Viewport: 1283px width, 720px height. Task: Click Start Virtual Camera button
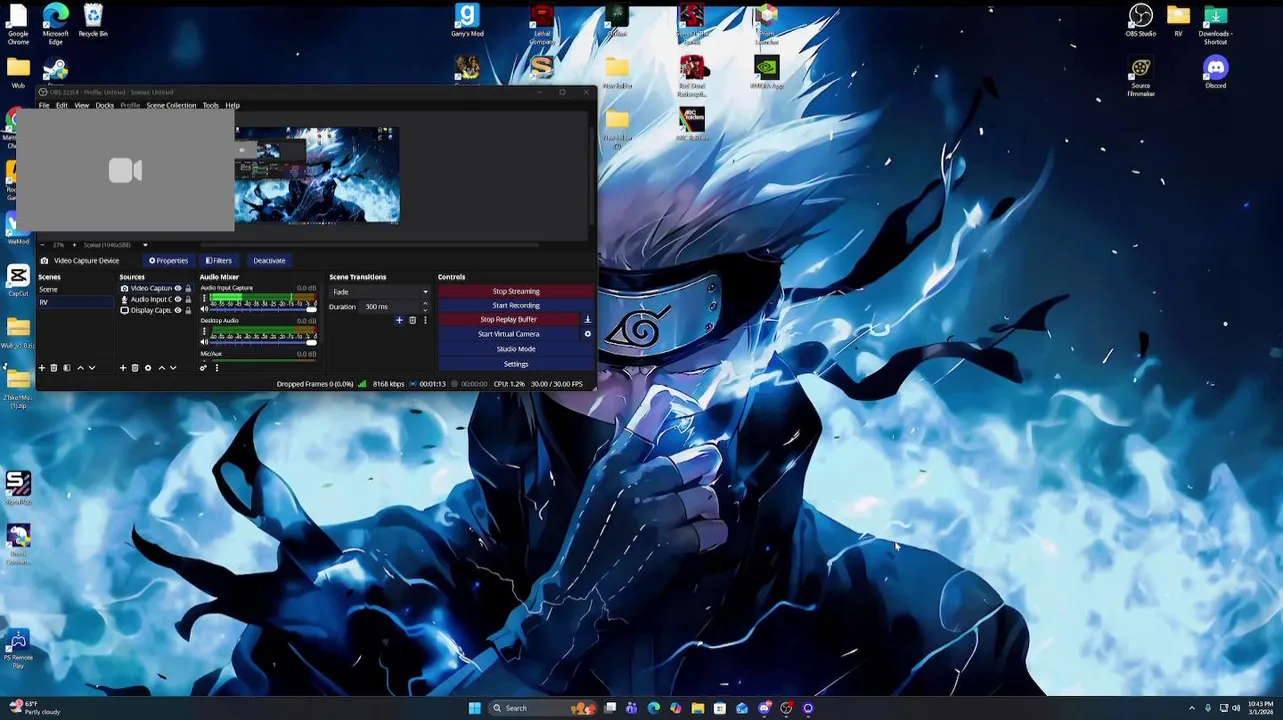(509, 334)
